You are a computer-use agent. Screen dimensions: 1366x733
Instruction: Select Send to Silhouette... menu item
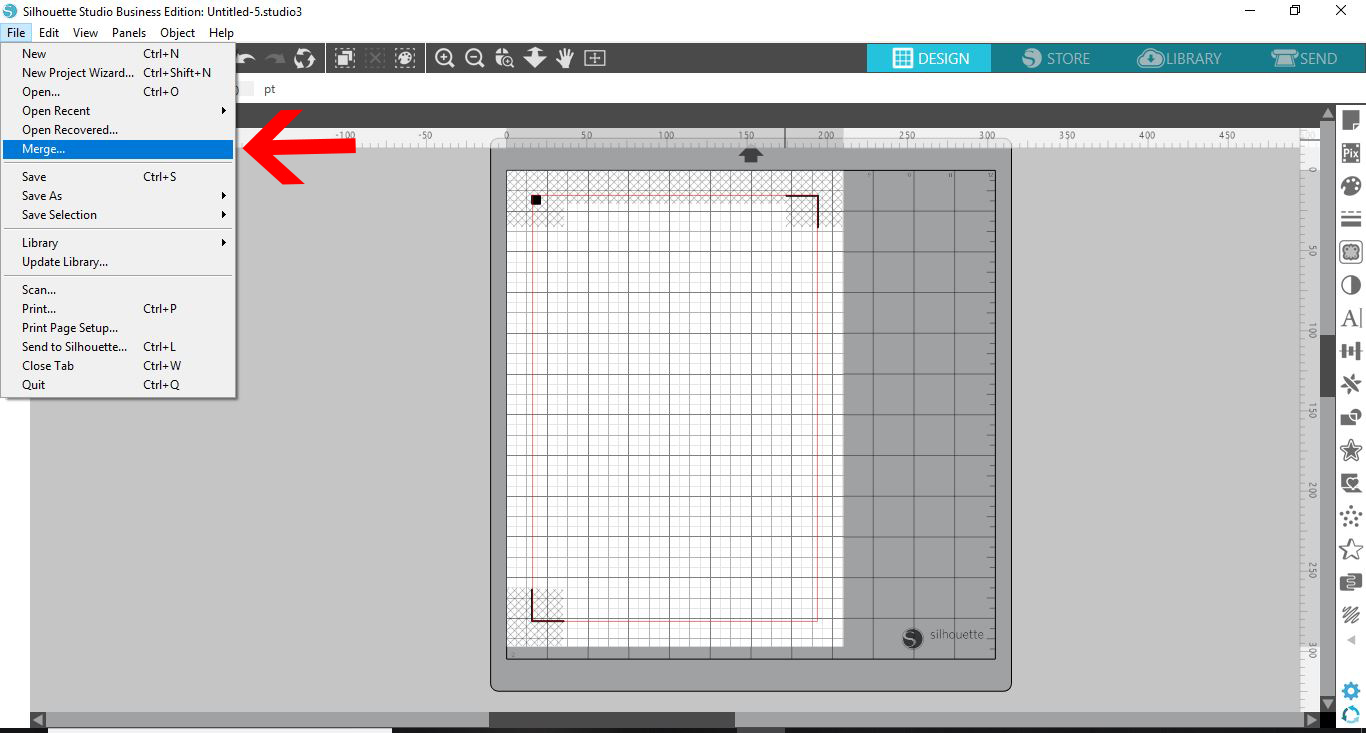[x=117, y=347]
